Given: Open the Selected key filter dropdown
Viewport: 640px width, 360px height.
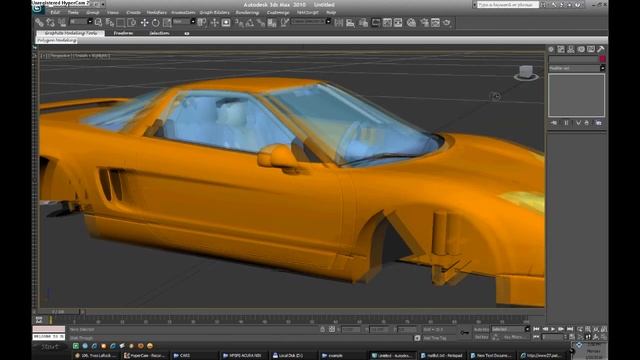Looking at the screenshot, I should (x=527, y=329).
